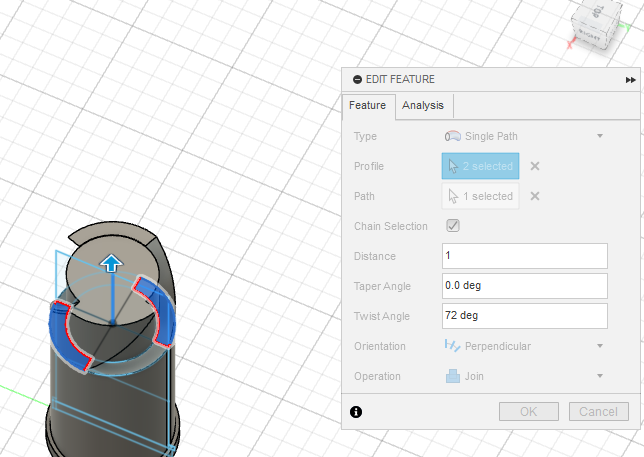The height and width of the screenshot is (457, 644).
Task: Clear the Profile selection with X
Action: 535,166
